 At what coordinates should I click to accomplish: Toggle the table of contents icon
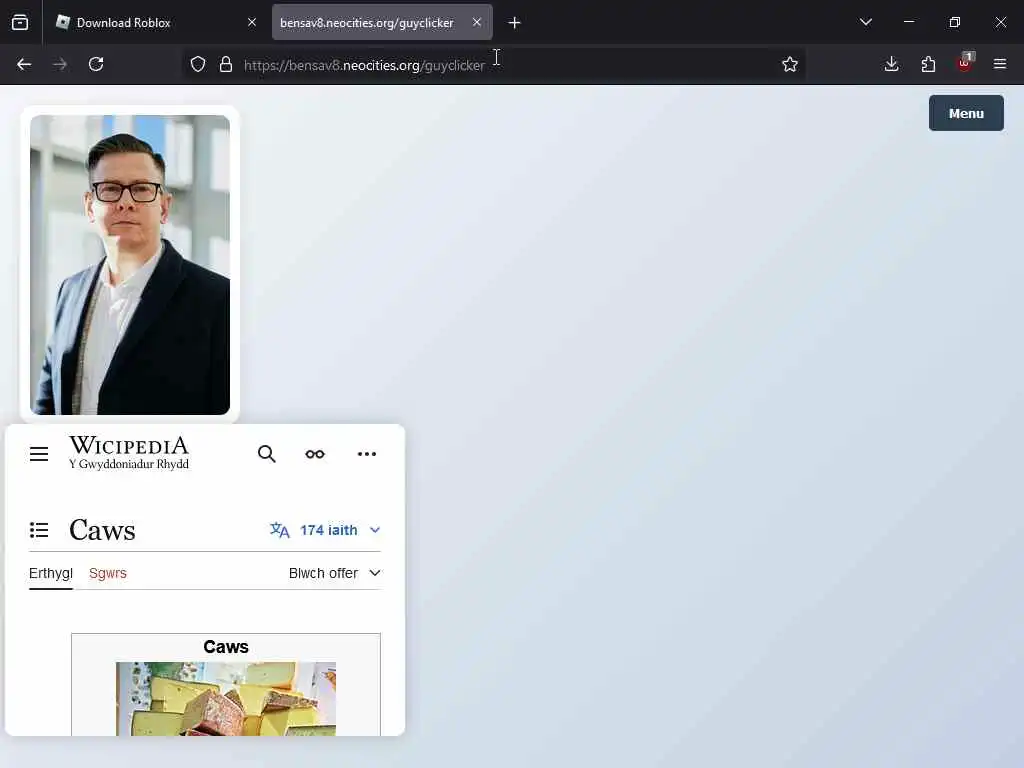click(x=39, y=530)
